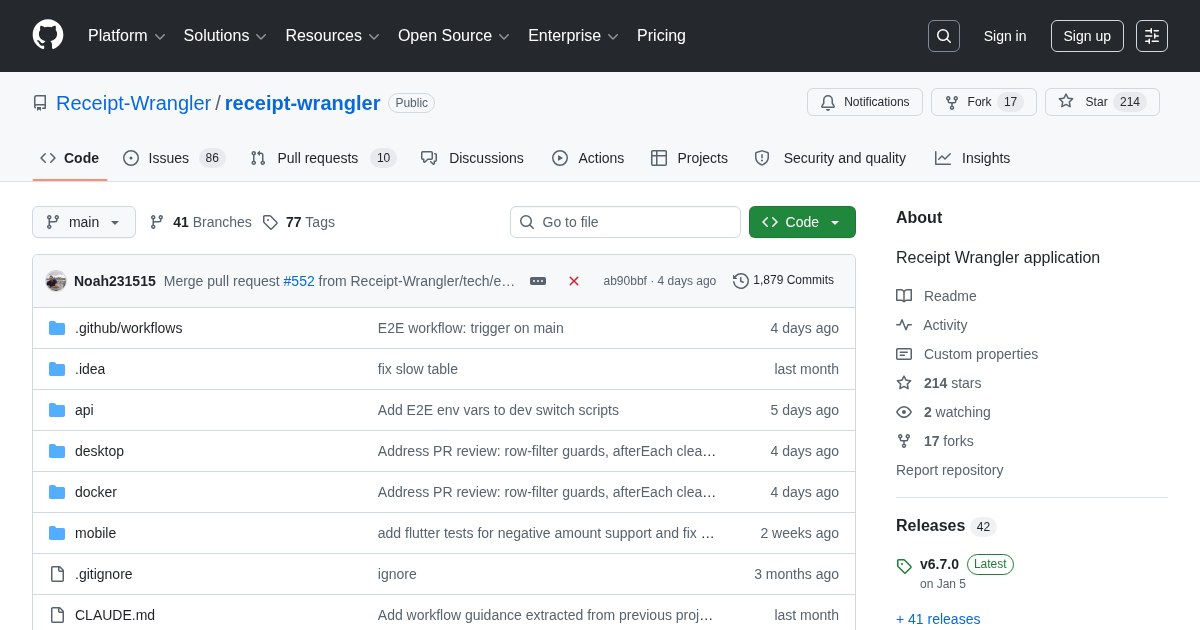Open Security and quality tab
The image size is (1200, 630).
tap(830, 158)
